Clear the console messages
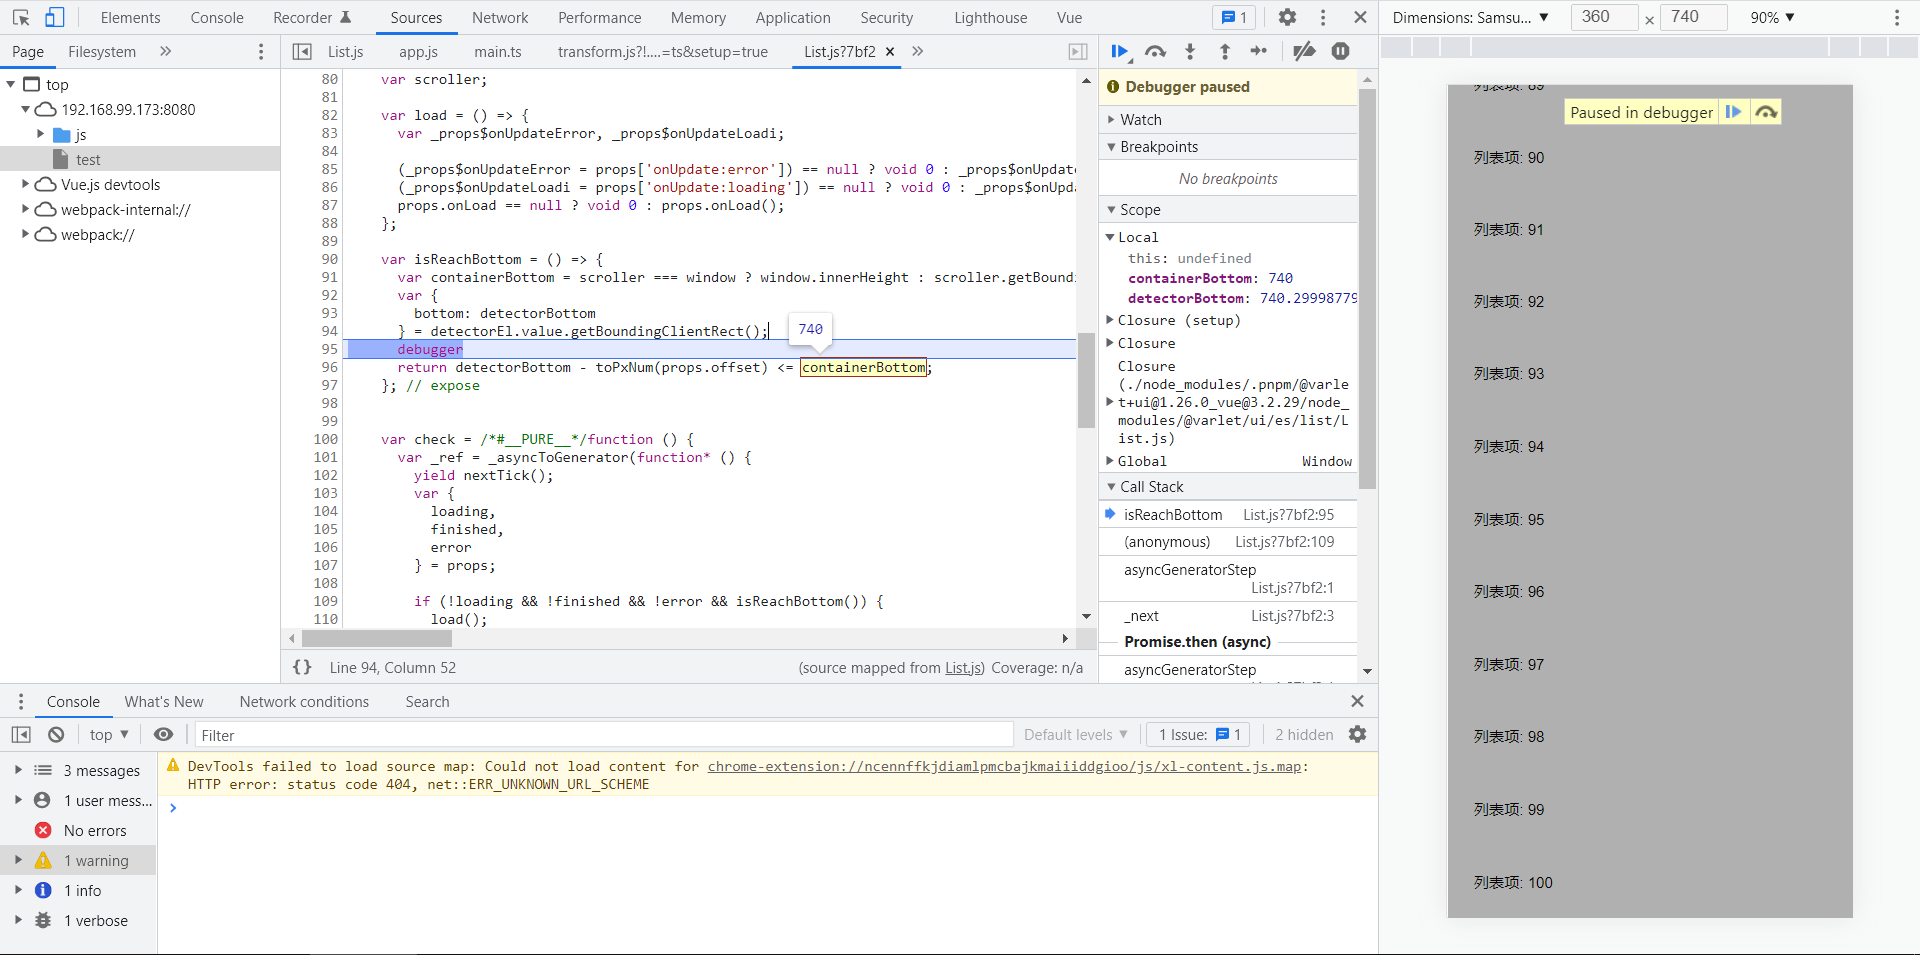 56,734
